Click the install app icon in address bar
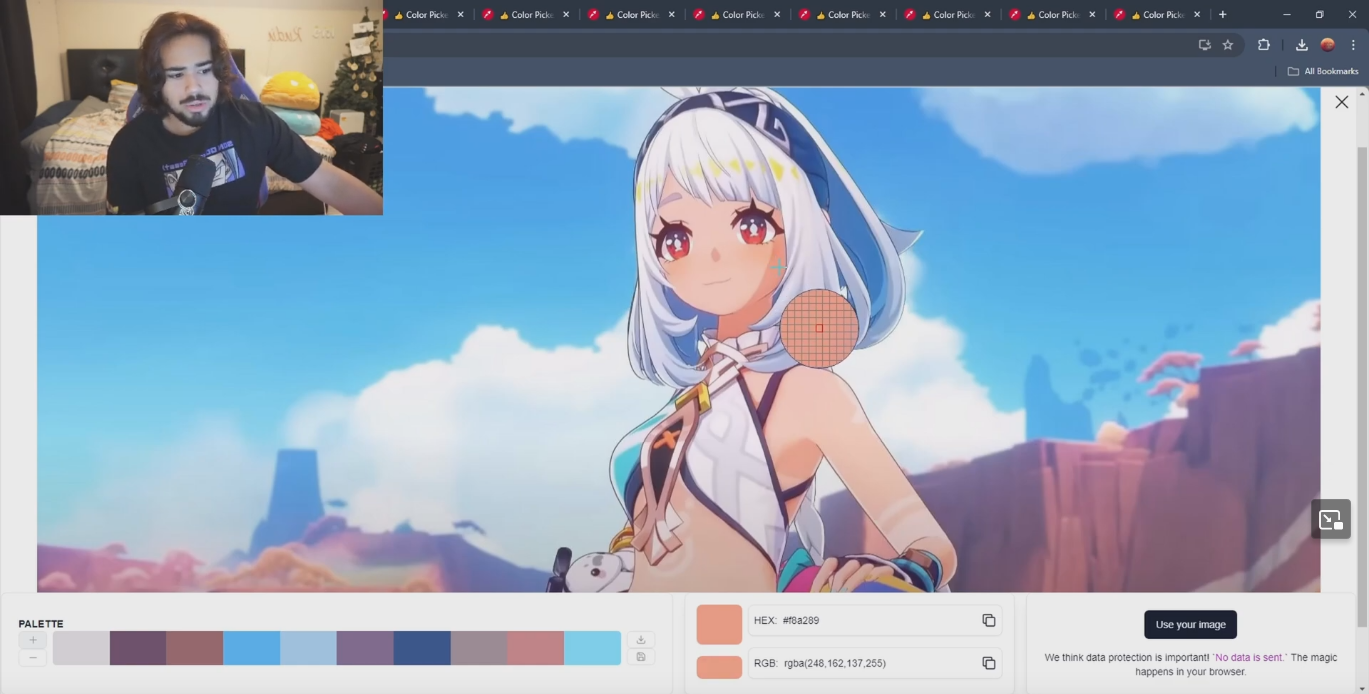1369x694 pixels. [x=1204, y=45]
